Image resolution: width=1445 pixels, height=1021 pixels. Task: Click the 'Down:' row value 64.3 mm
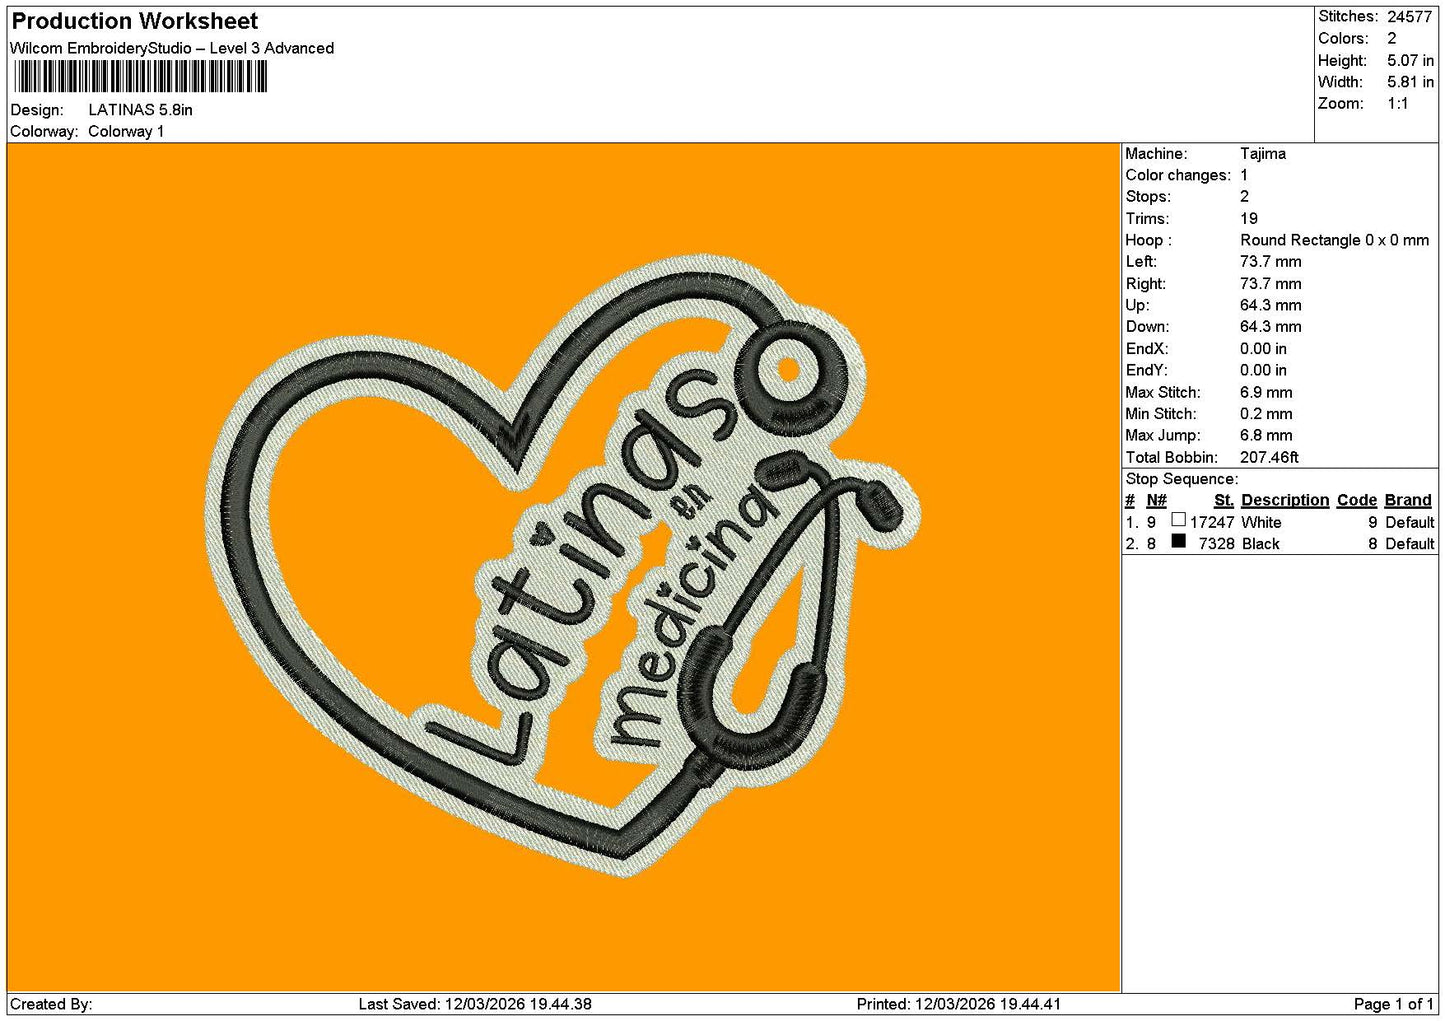(x=1271, y=327)
